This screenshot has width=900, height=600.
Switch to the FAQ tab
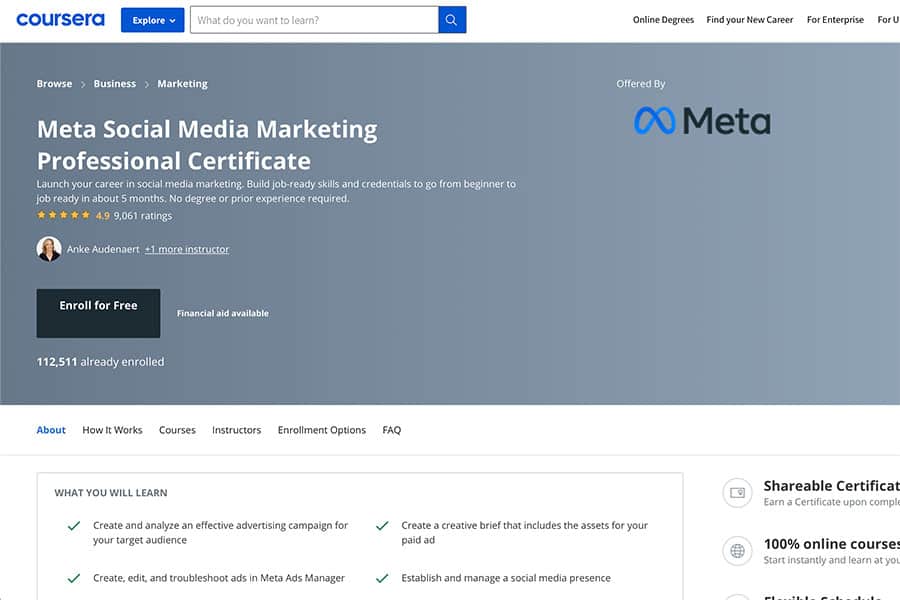click(391, 430)
